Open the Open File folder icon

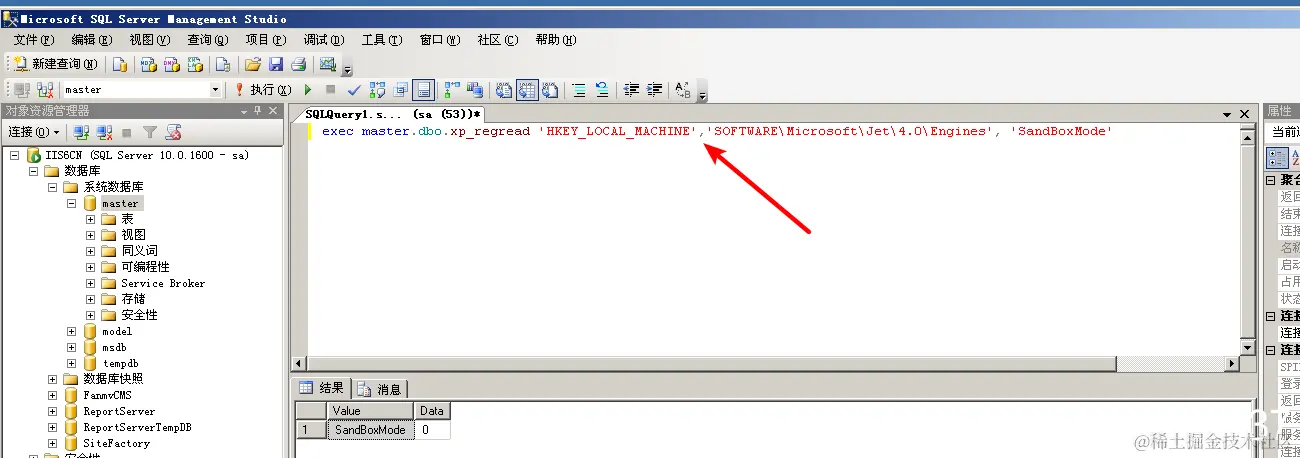pyautogui.click(x=253, y=65)
